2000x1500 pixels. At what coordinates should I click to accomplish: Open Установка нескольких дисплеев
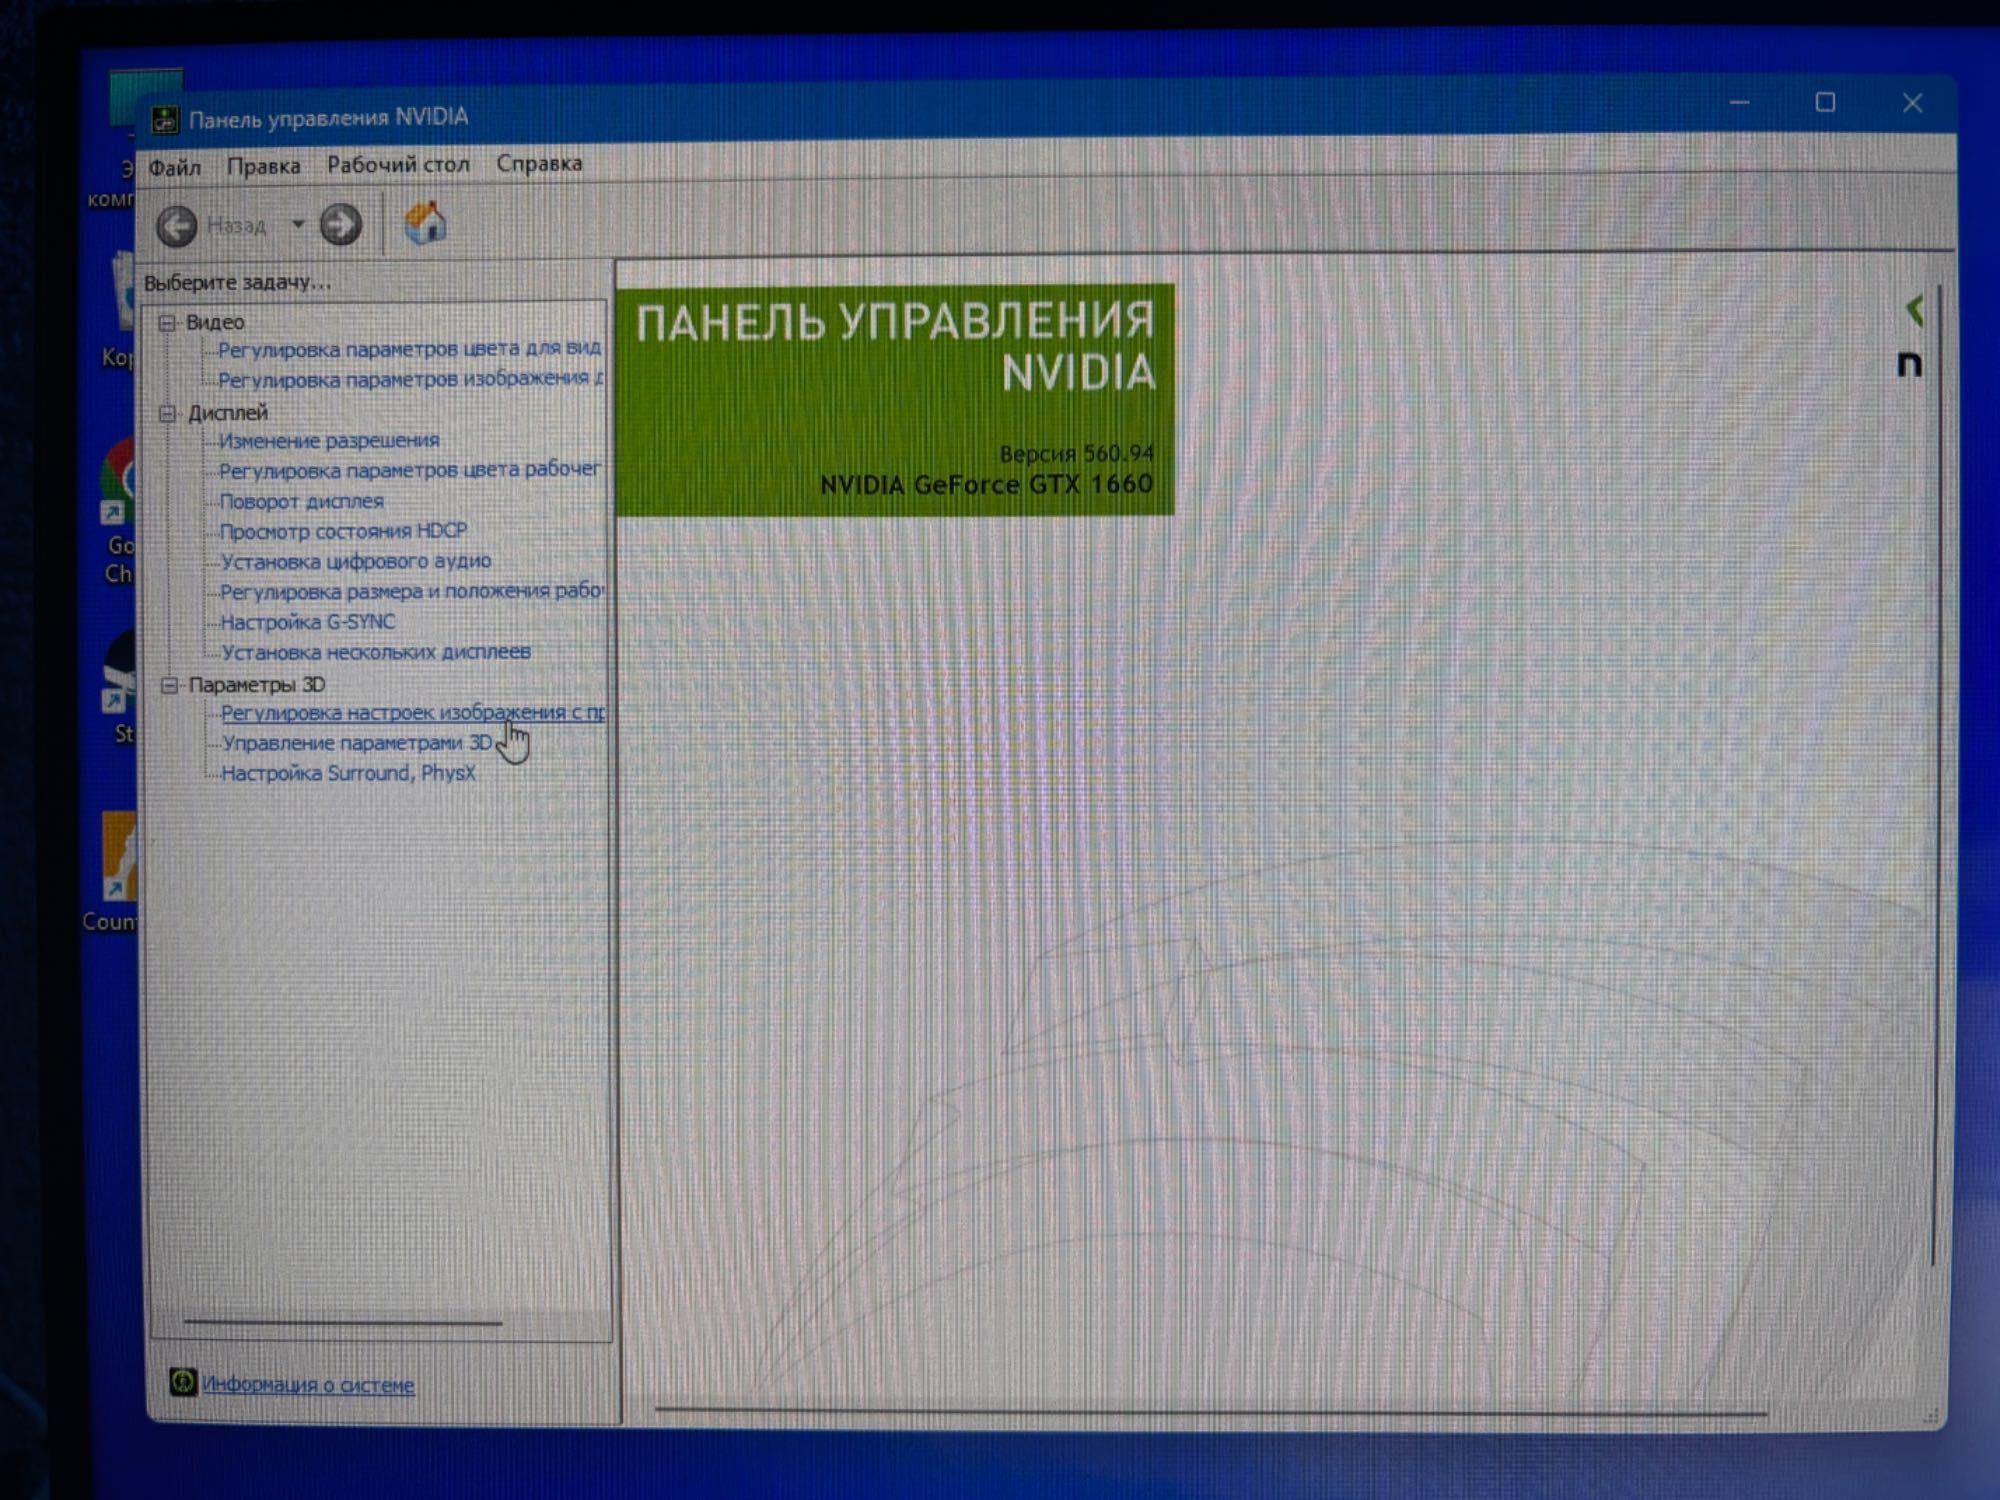(x=376, y=652)
